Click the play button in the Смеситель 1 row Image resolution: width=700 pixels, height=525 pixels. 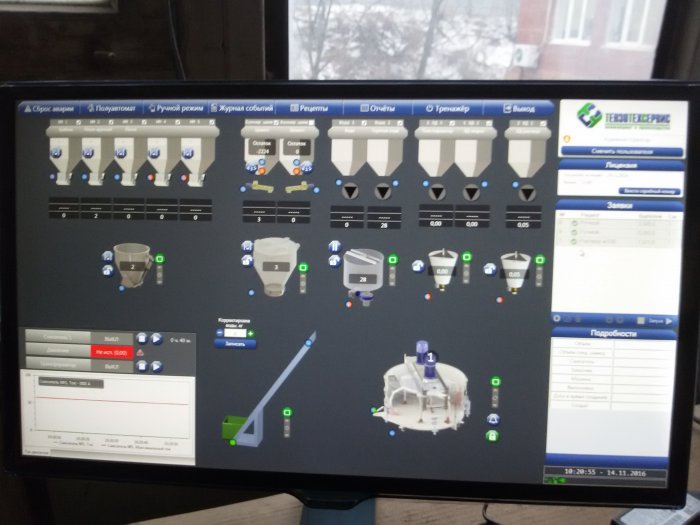pos(156,338)
